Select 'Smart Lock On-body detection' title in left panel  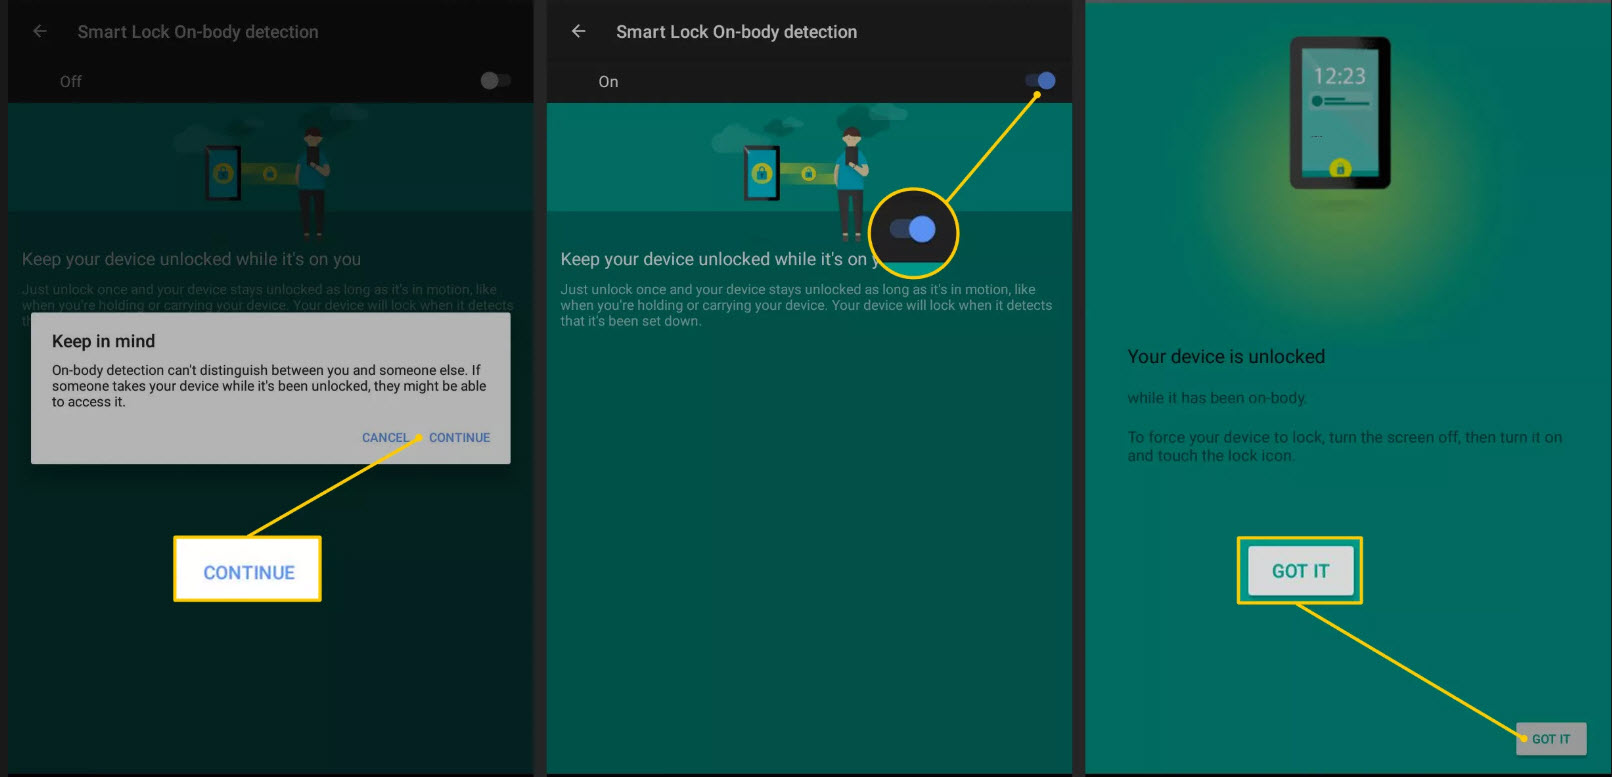[198, 32]
